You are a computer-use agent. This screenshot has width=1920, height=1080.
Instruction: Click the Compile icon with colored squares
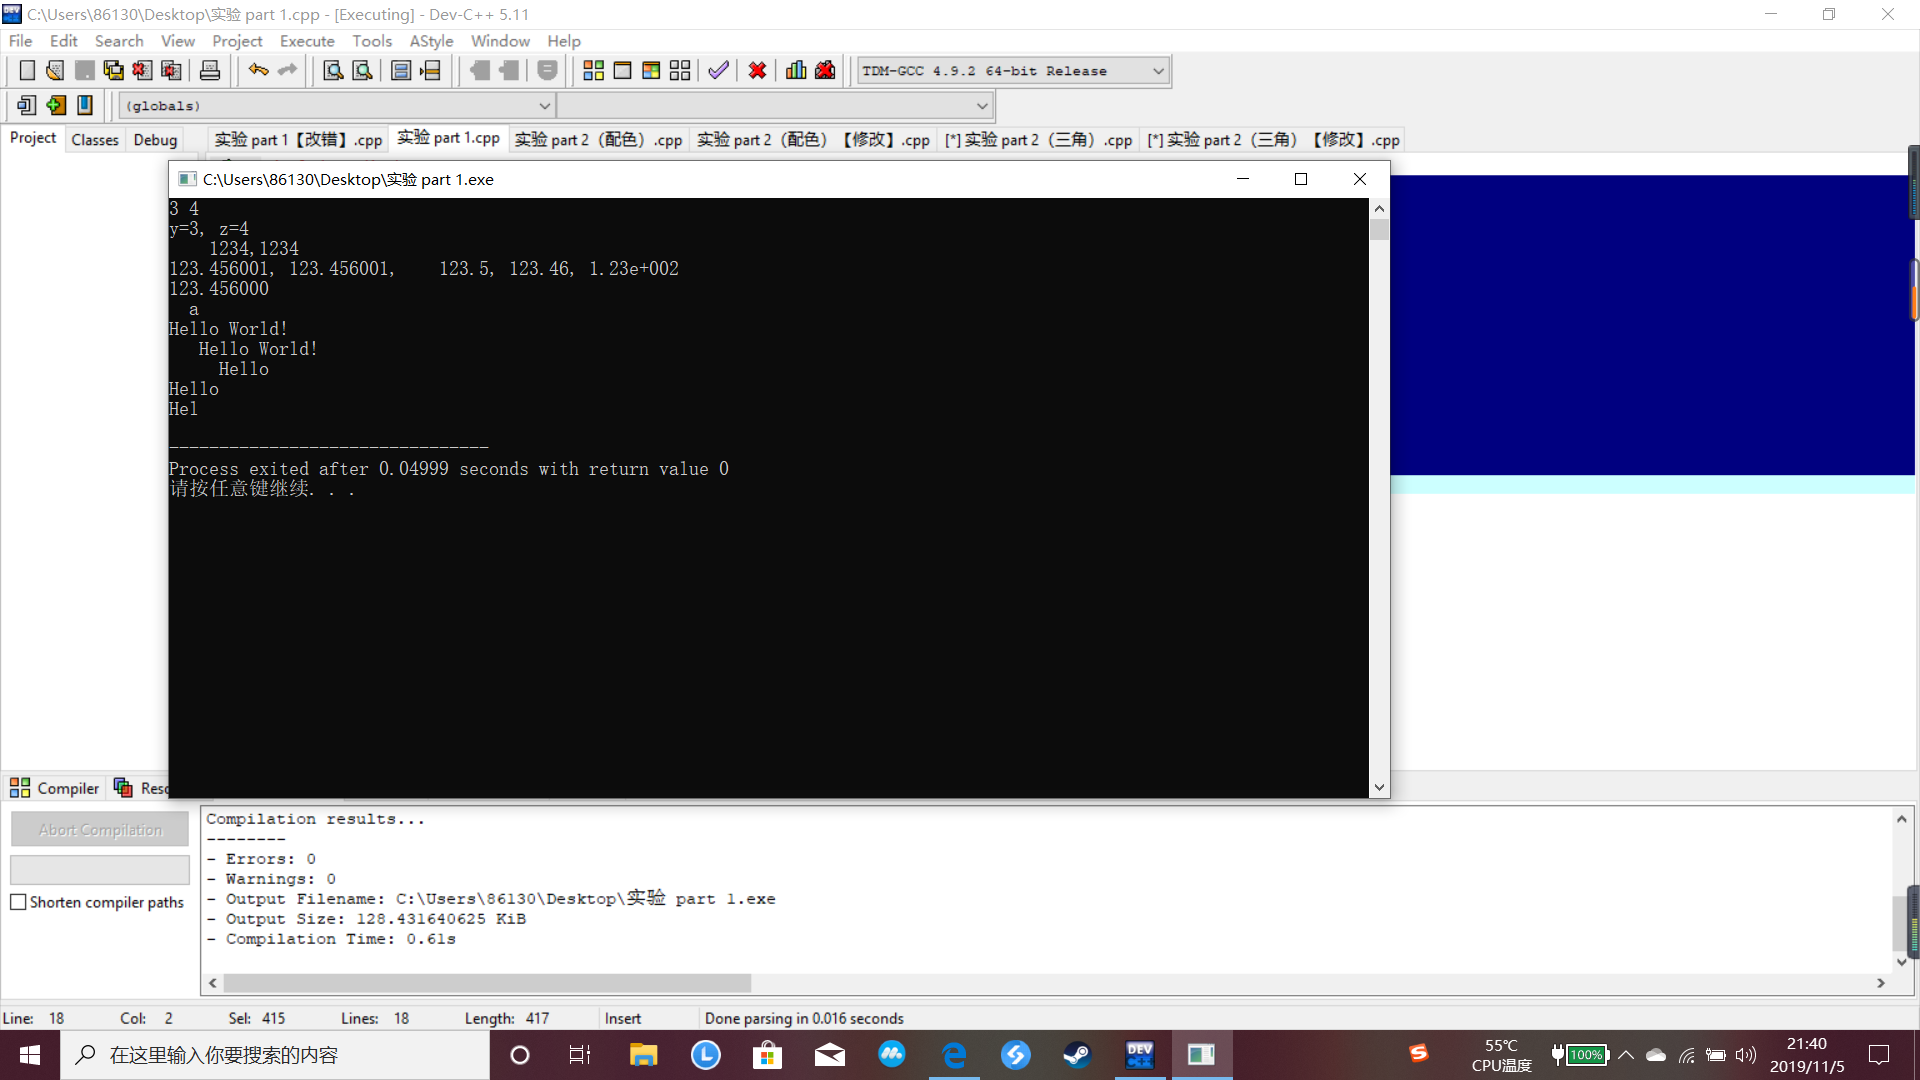(593, 71)
